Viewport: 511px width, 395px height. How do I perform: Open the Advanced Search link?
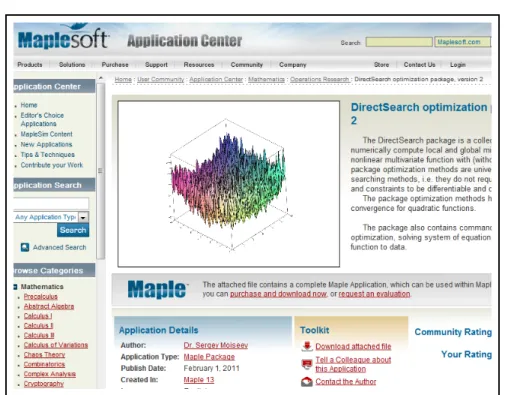click(59, 247)
